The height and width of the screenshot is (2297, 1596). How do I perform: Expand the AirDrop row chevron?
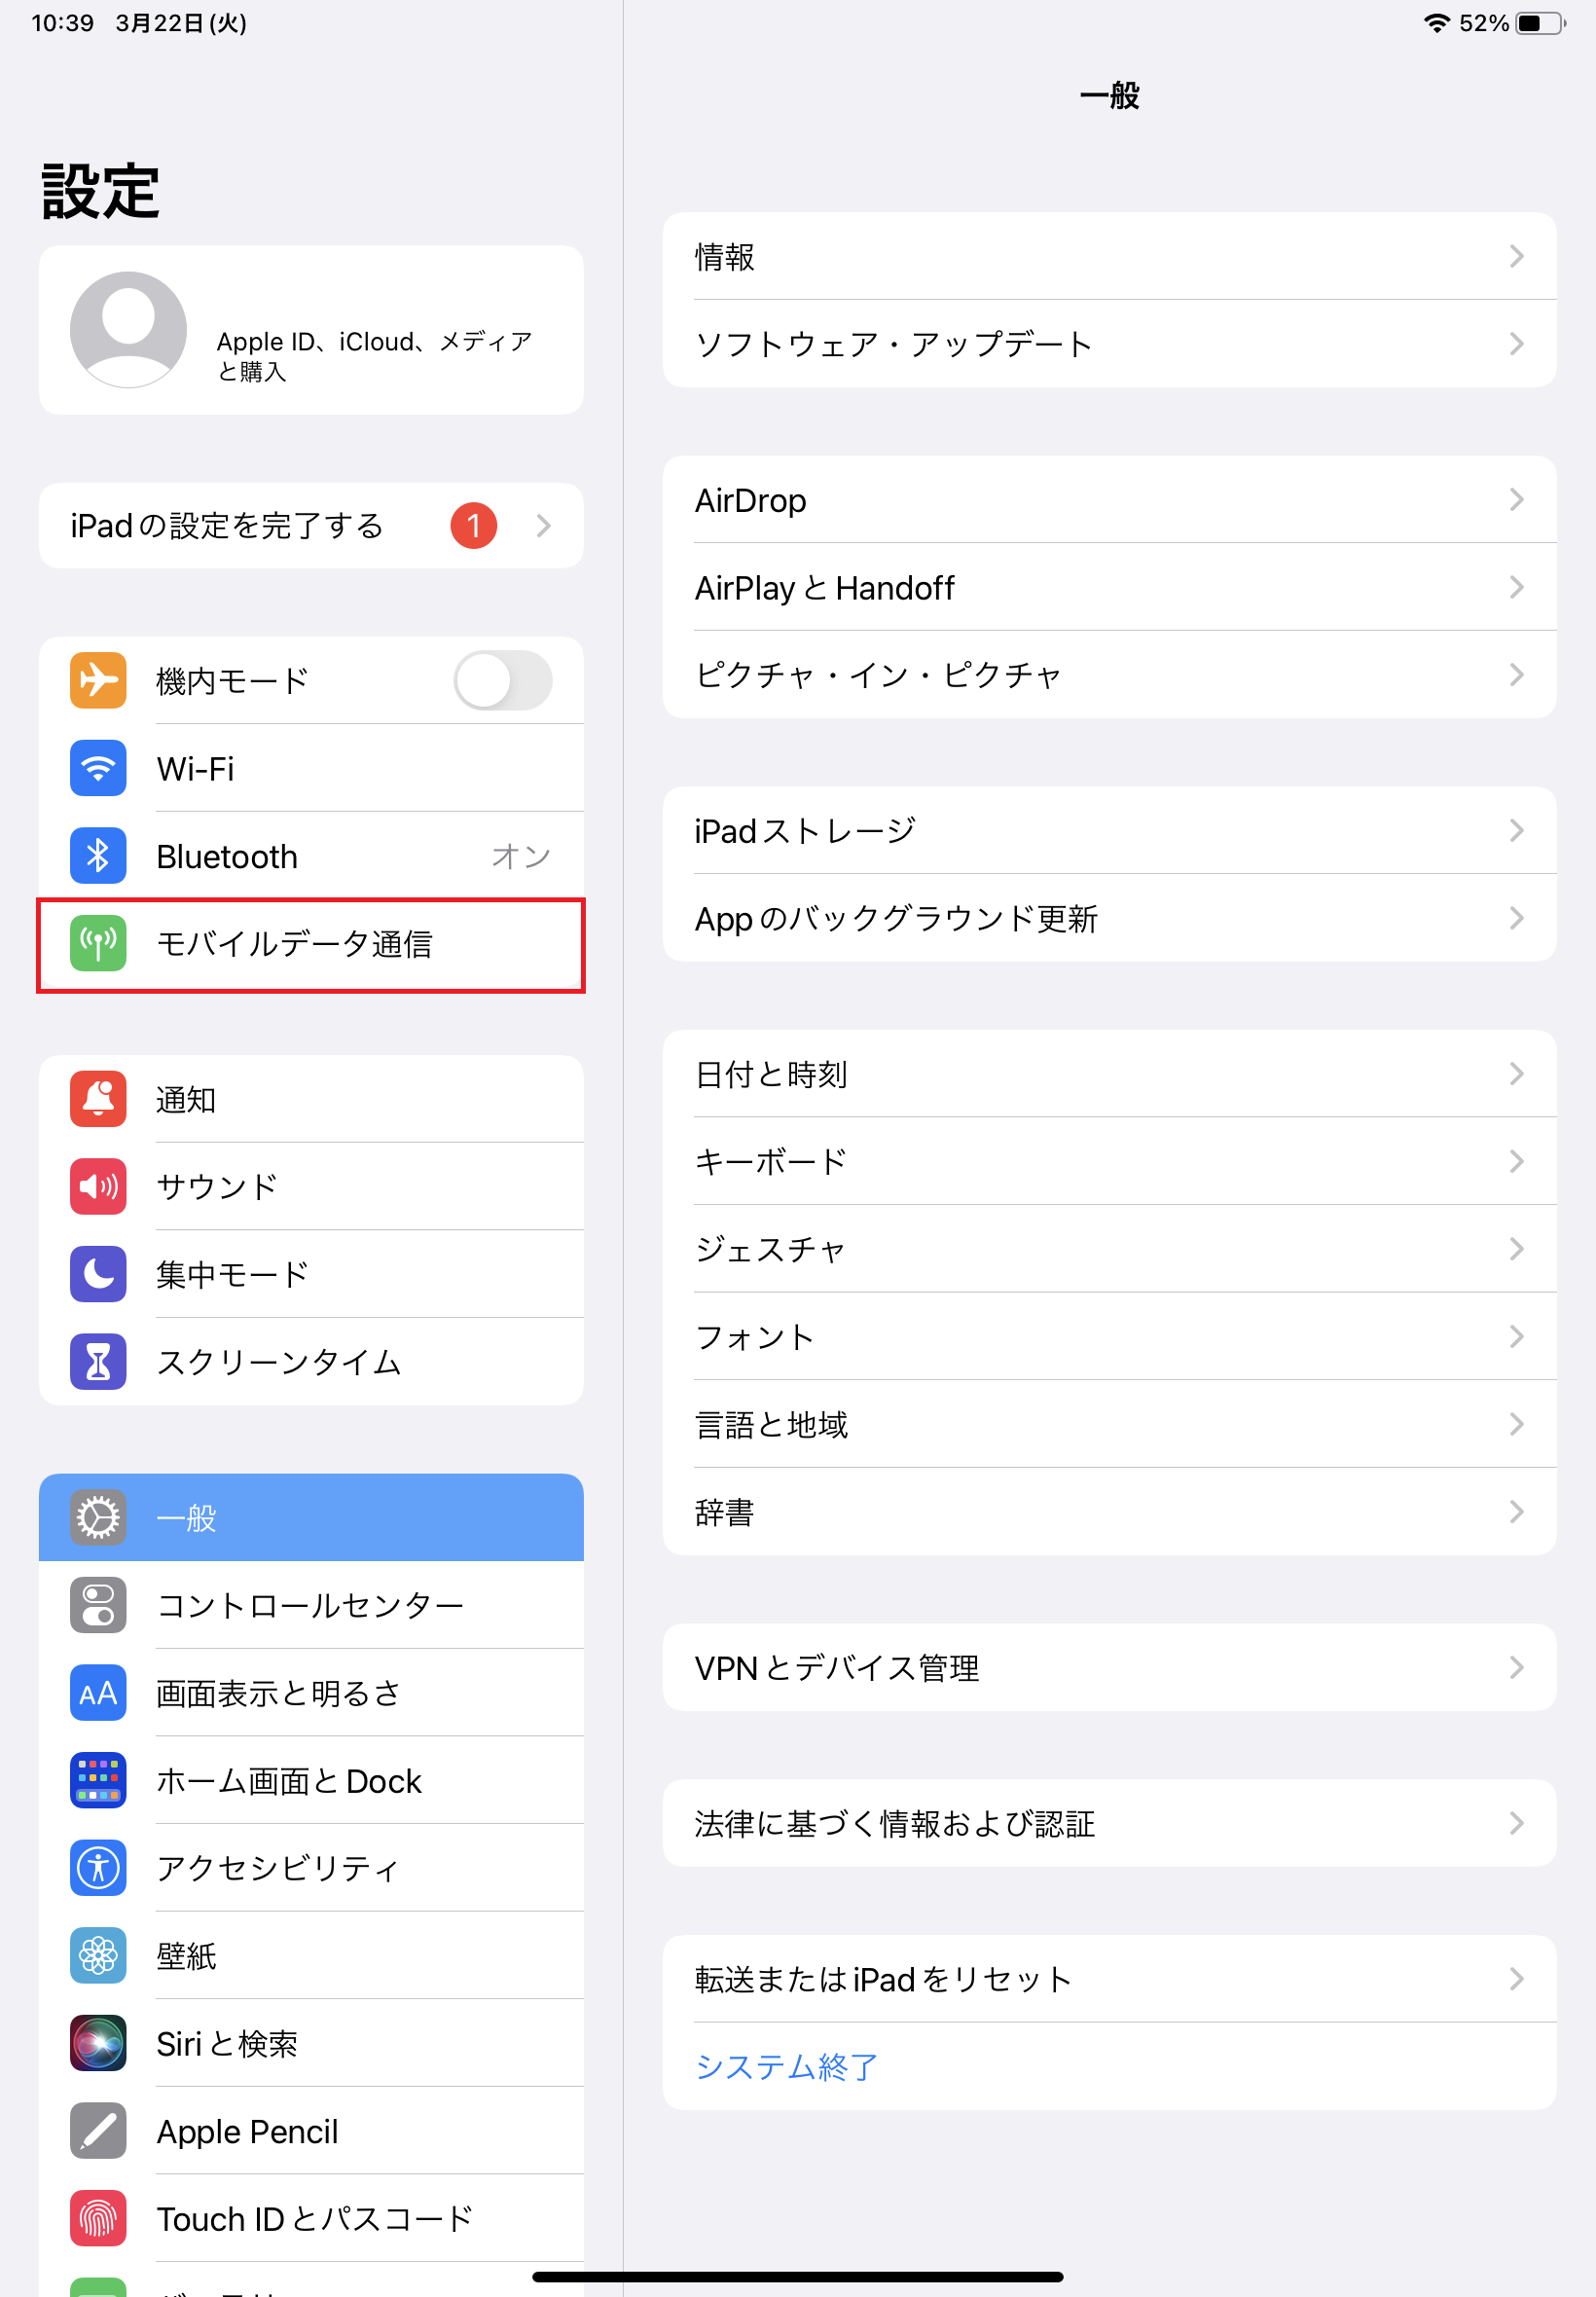pyautogui.click(x=1516, y=500)
